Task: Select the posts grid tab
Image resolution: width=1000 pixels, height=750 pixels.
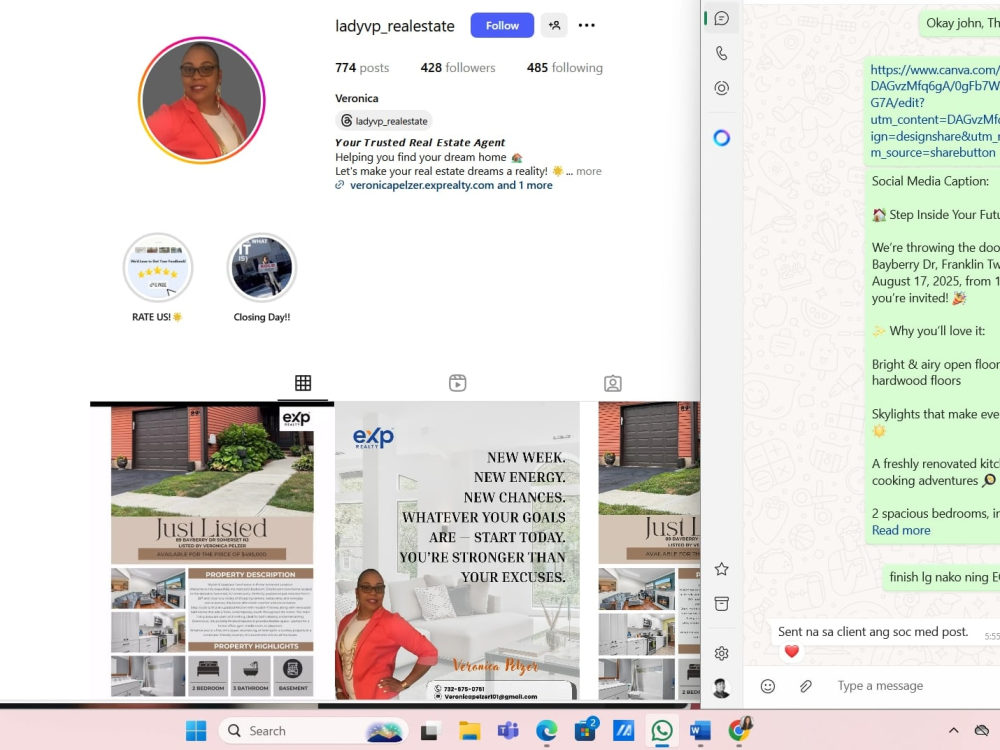Action: 303,383
